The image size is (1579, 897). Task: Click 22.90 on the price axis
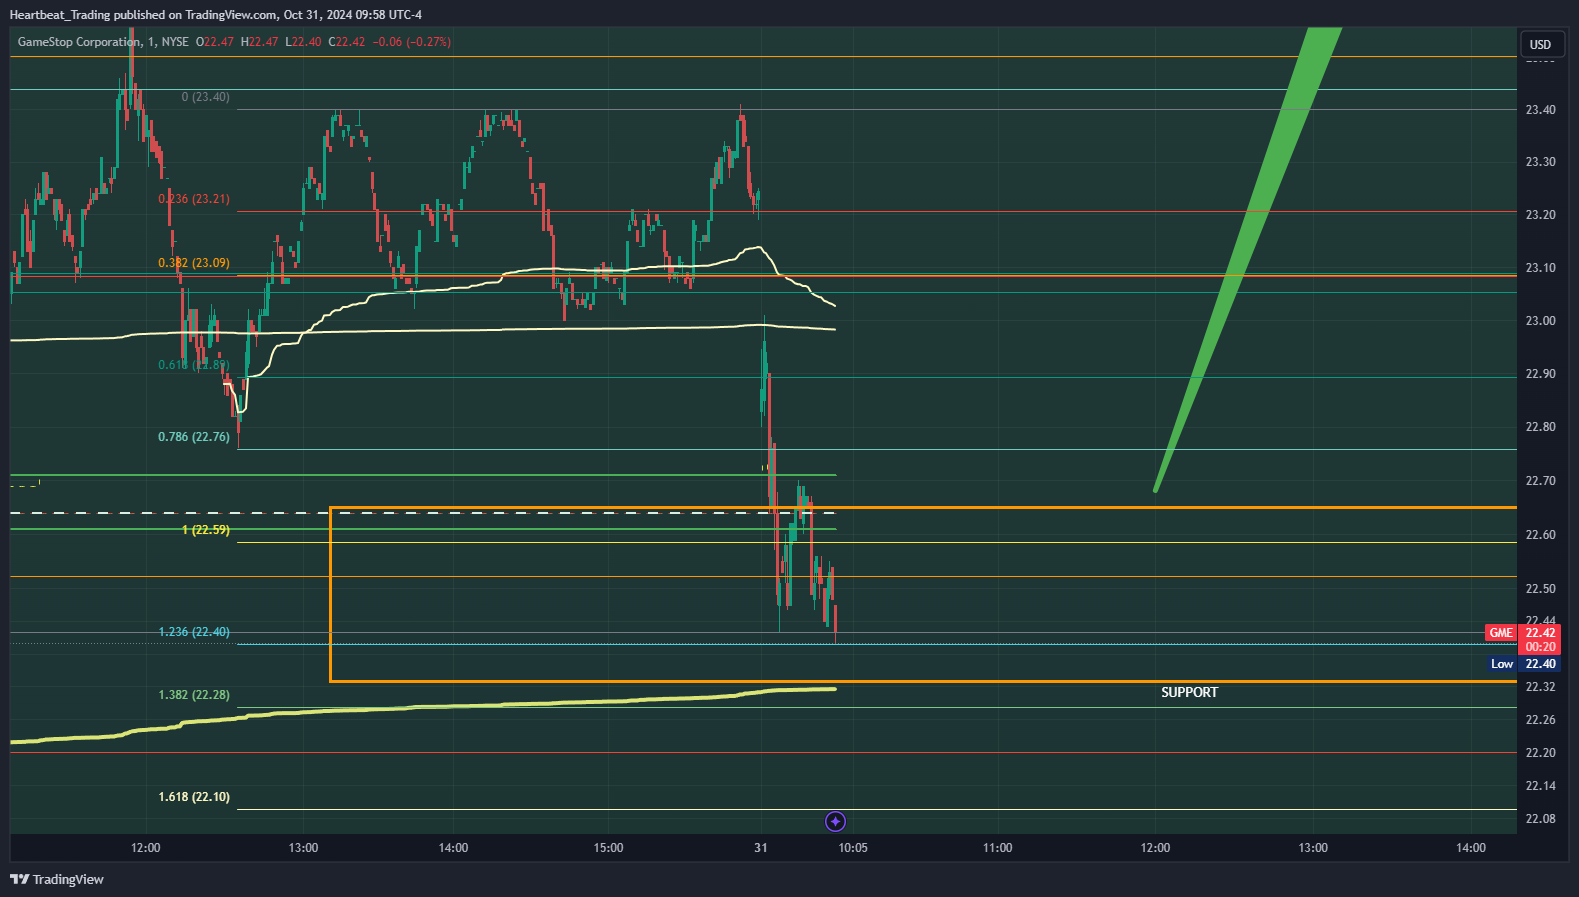click(x=1540, y=374)
